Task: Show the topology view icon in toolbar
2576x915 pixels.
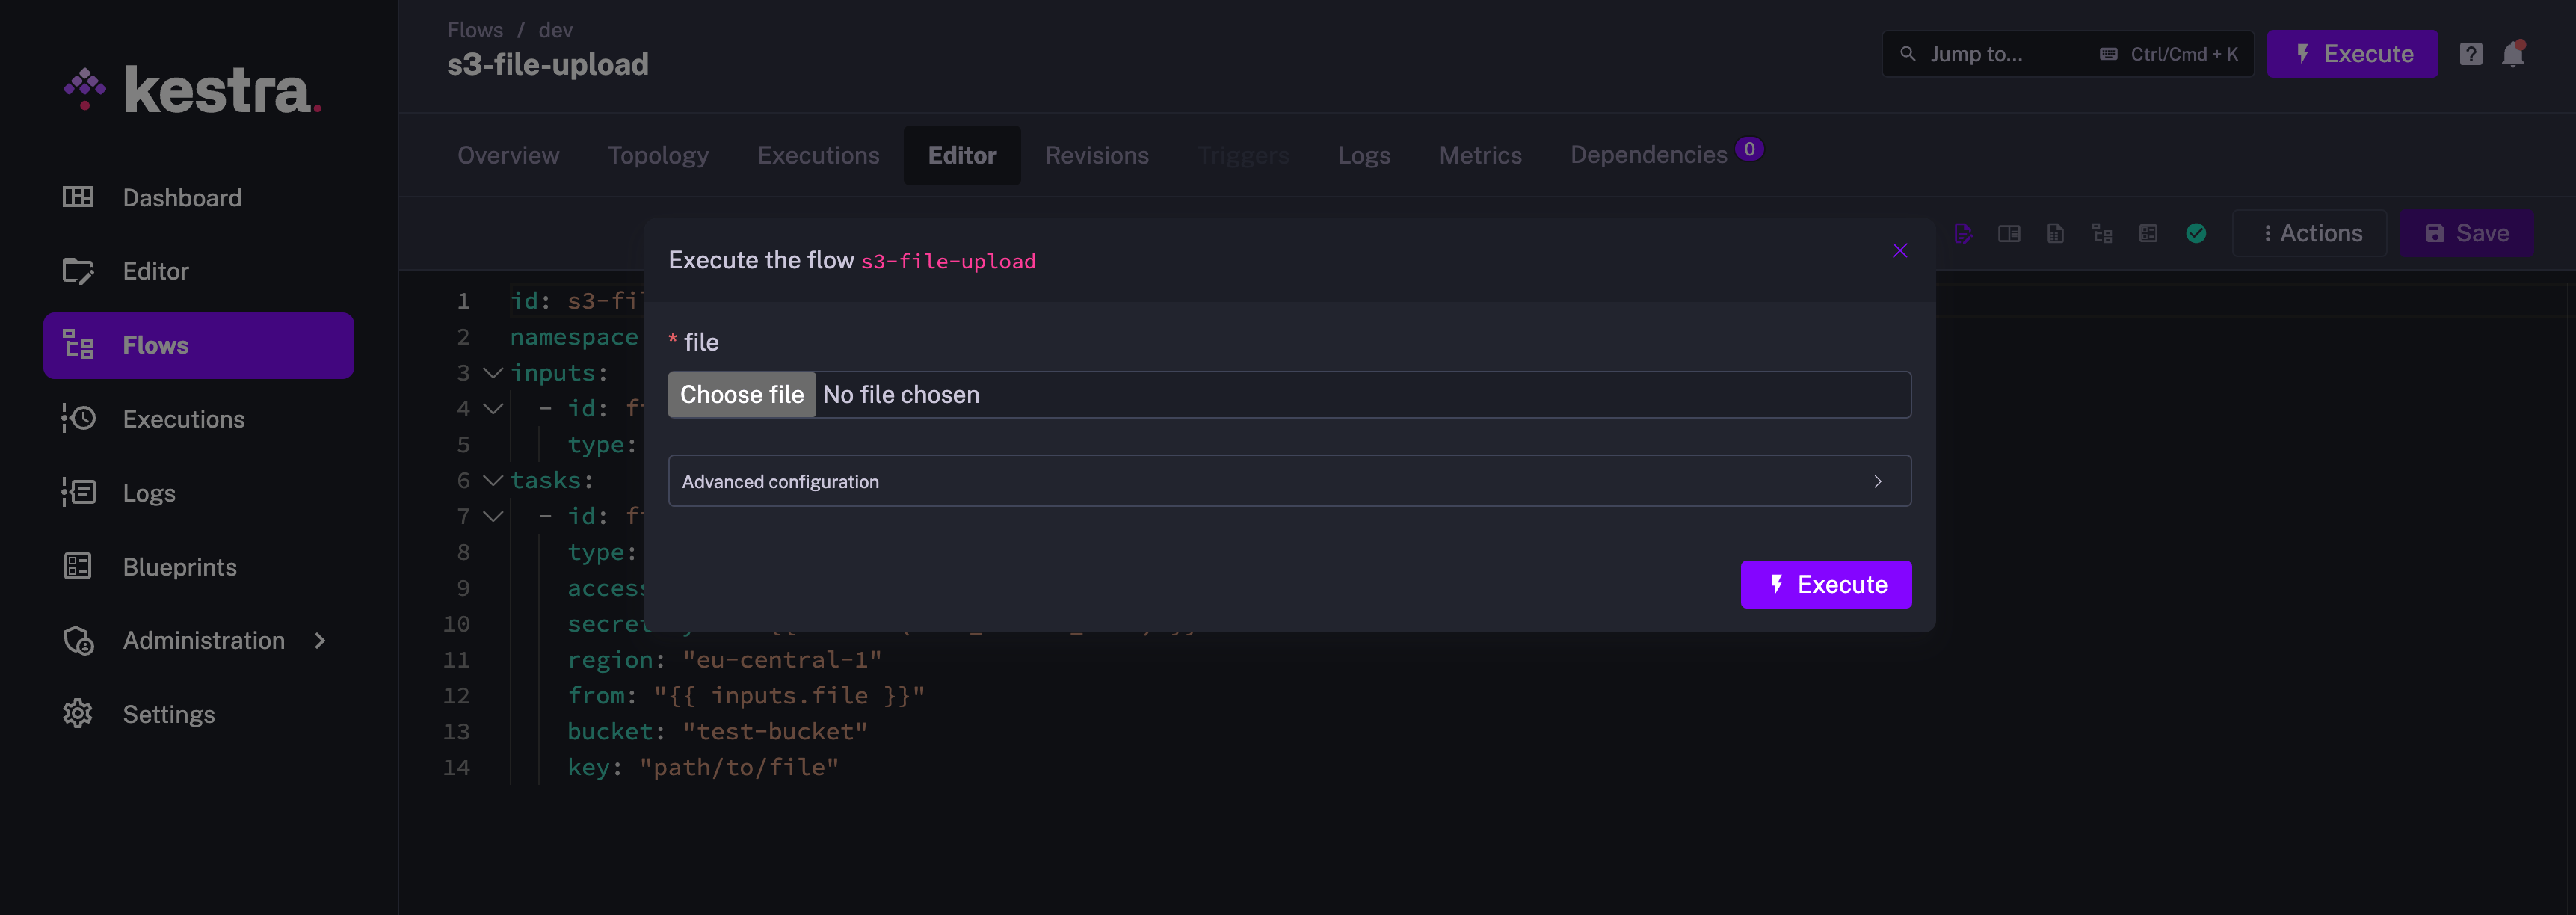Action: pyautogui.click(x=2101, y=233)
